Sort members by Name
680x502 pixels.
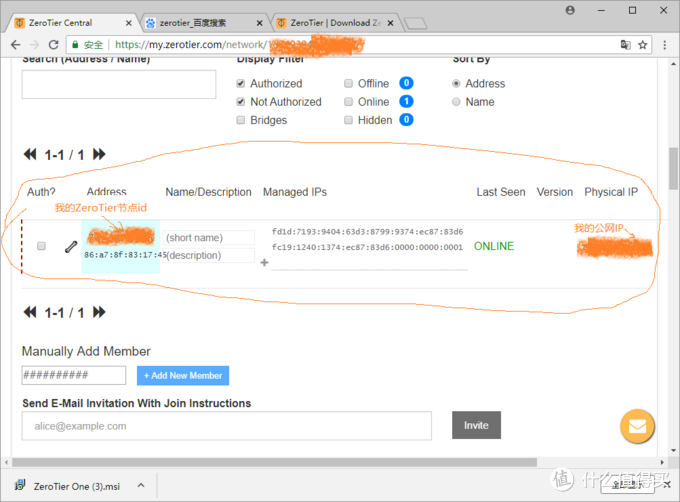457,102
